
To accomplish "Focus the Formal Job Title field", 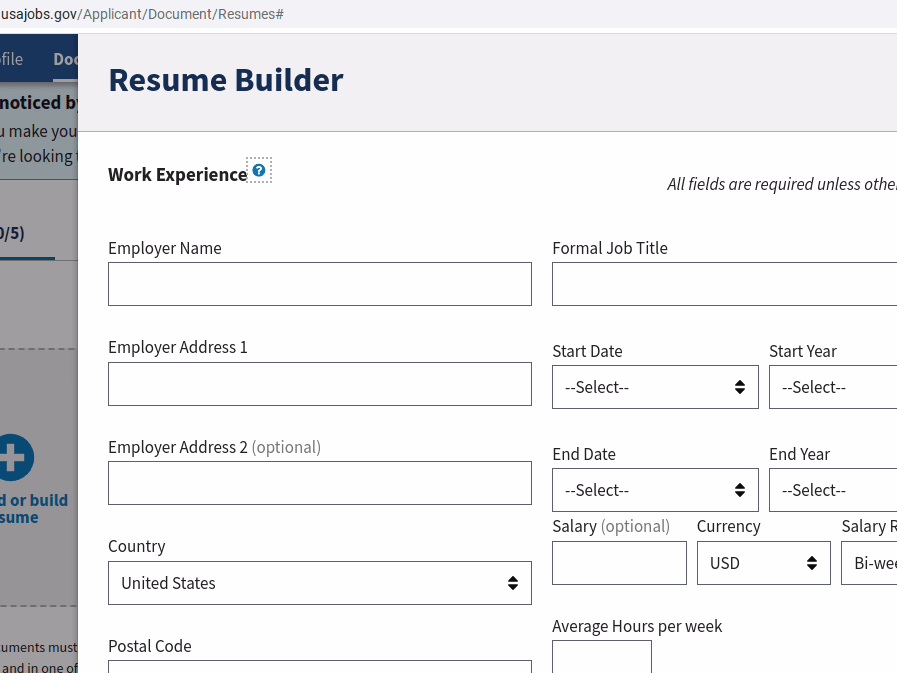I will 724,284.
